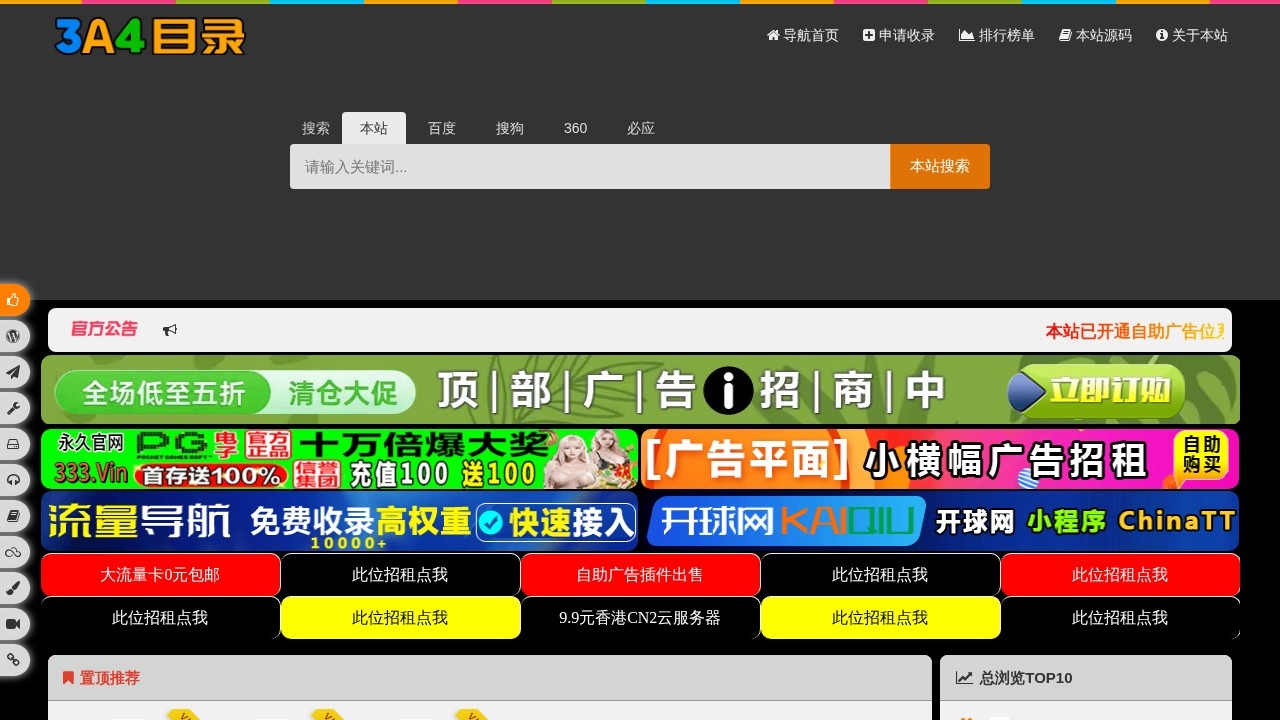Viewport: 1280px width, 720px height.
Task: Click the megaphone announcement icon
Action: pyautogui.click(x=170, y=330)
